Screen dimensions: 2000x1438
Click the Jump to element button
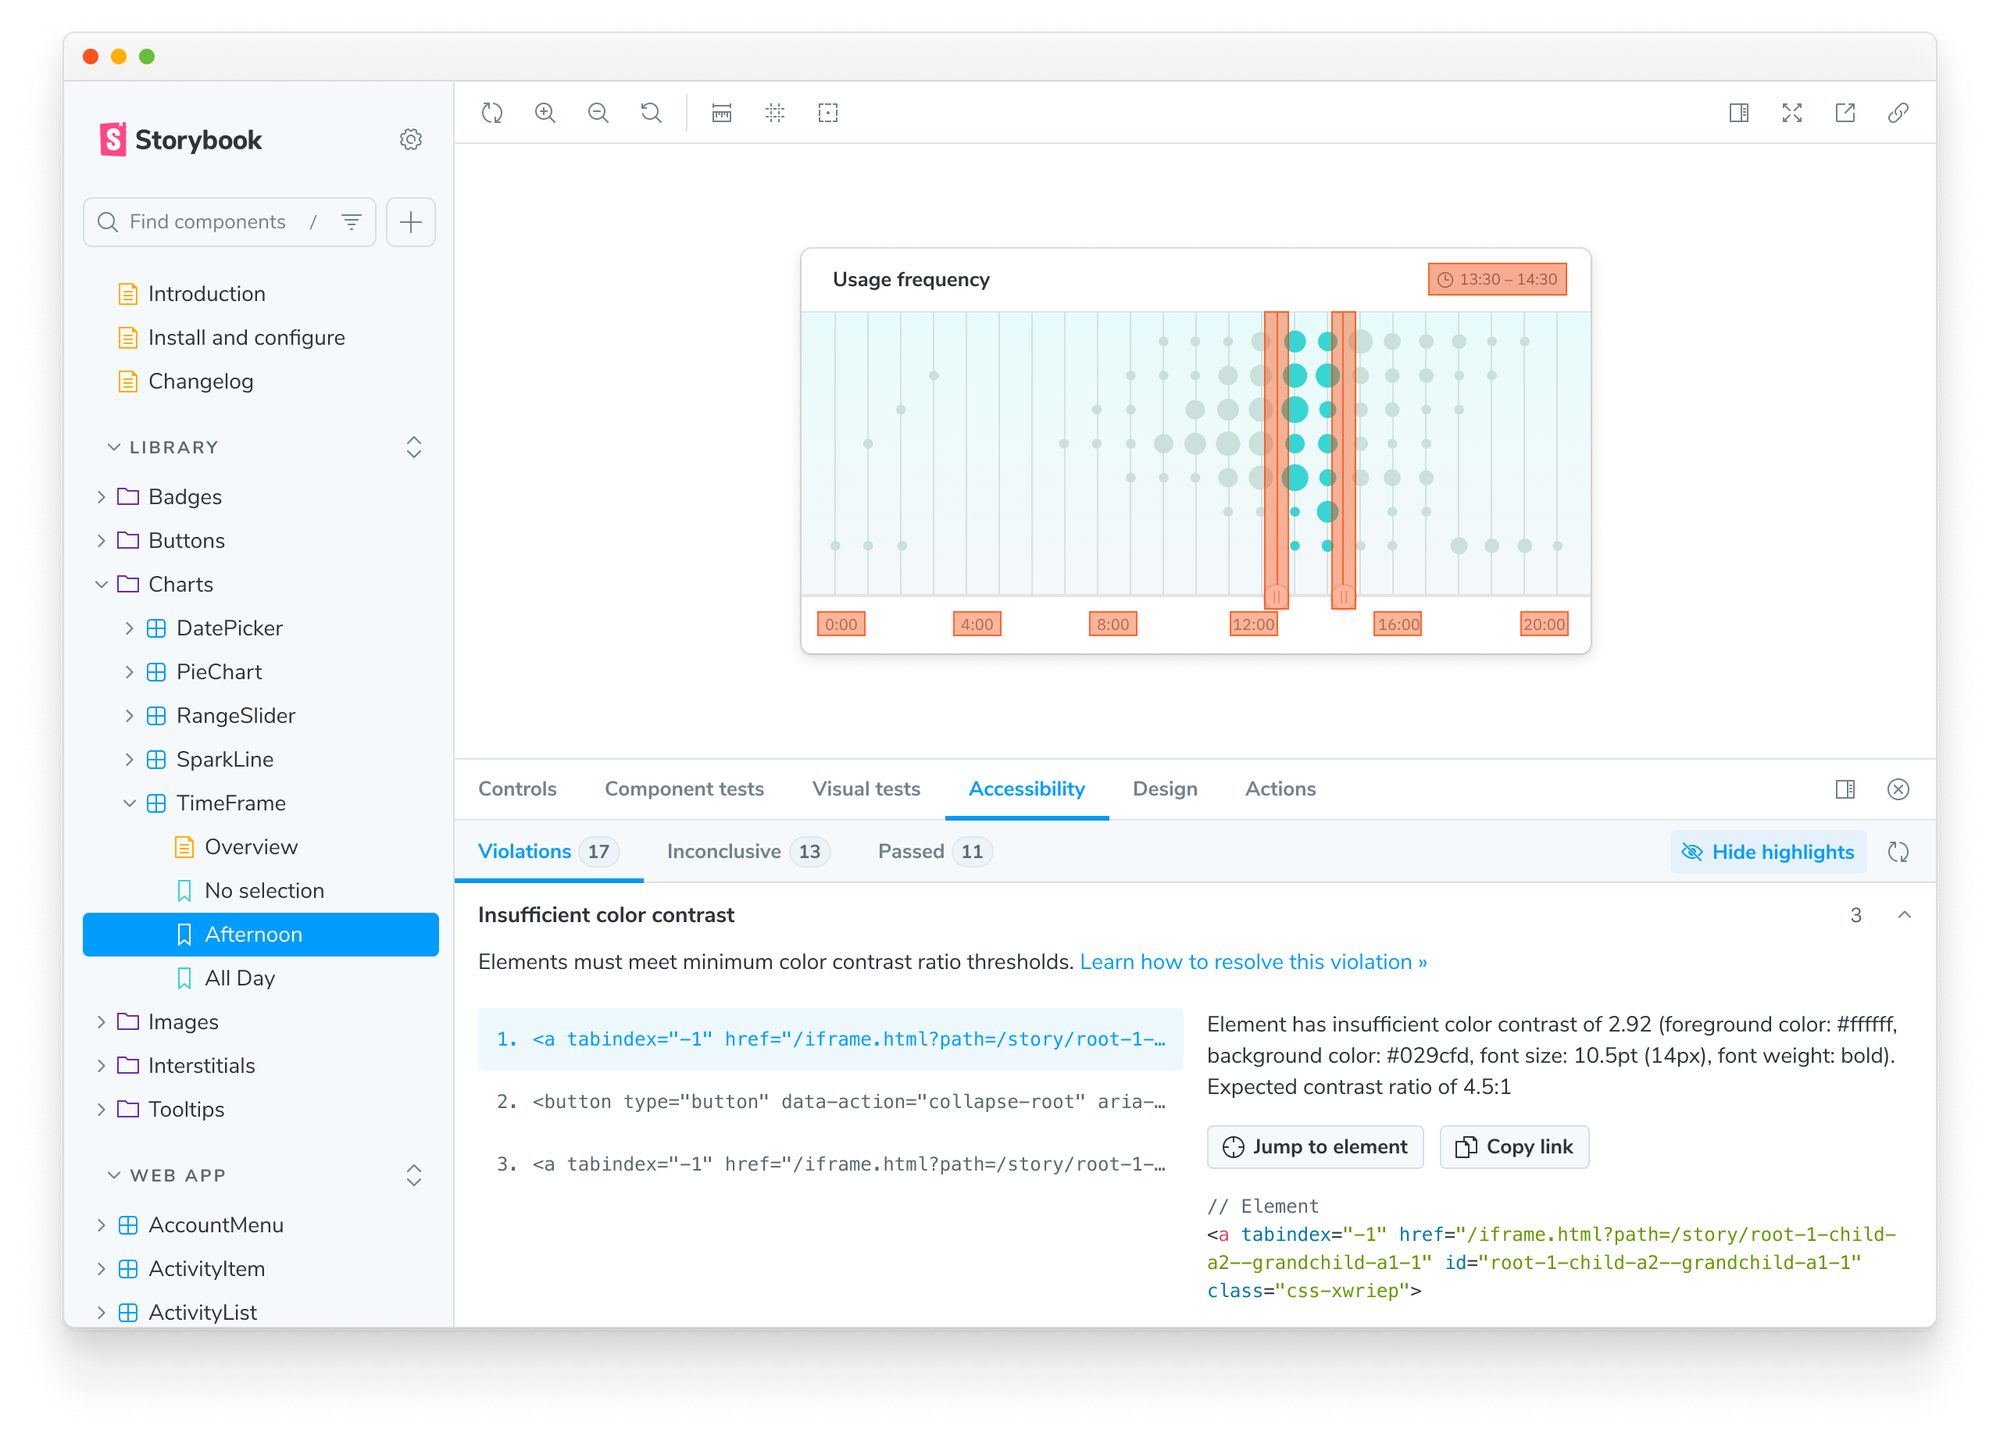[x=1315, y=1147]
